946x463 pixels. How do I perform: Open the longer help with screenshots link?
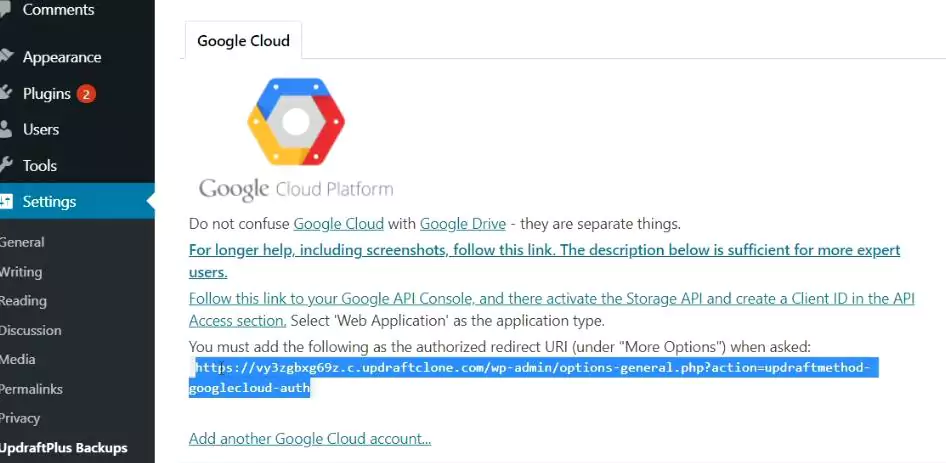pyautogui.click(x=544, y=261)
